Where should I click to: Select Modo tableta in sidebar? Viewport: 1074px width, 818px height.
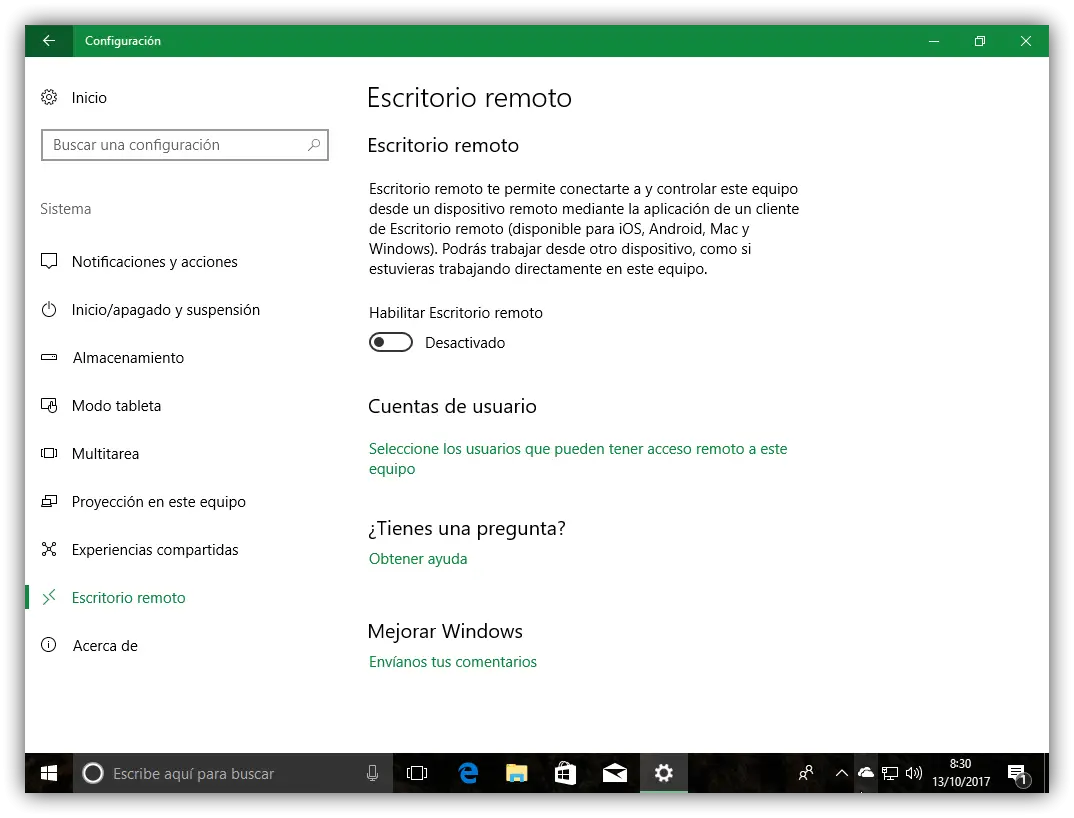(x=116, y=406)
